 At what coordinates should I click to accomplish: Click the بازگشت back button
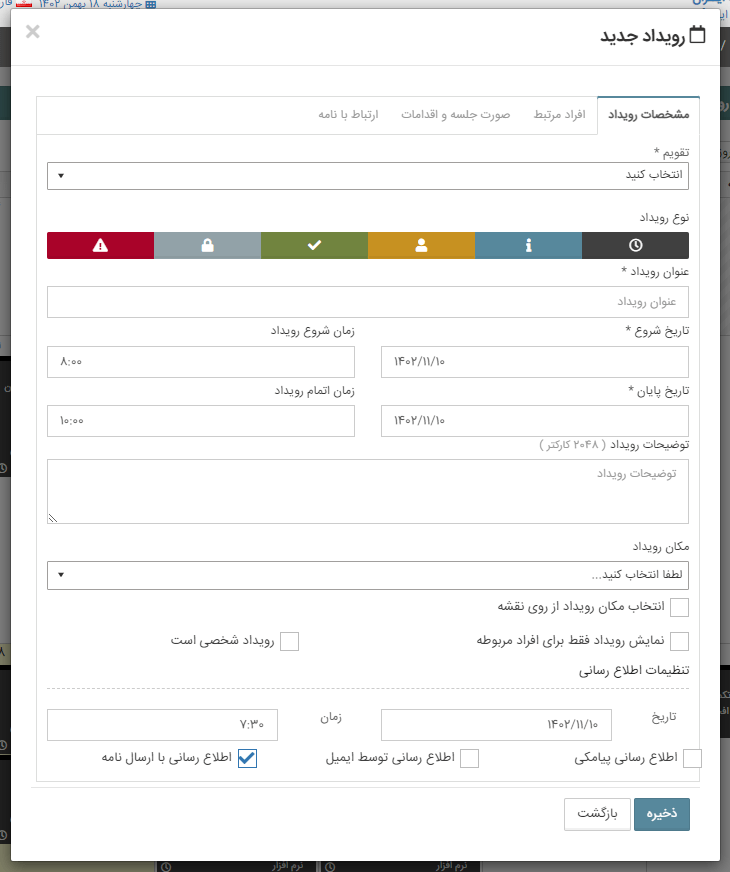coord(597,814)
